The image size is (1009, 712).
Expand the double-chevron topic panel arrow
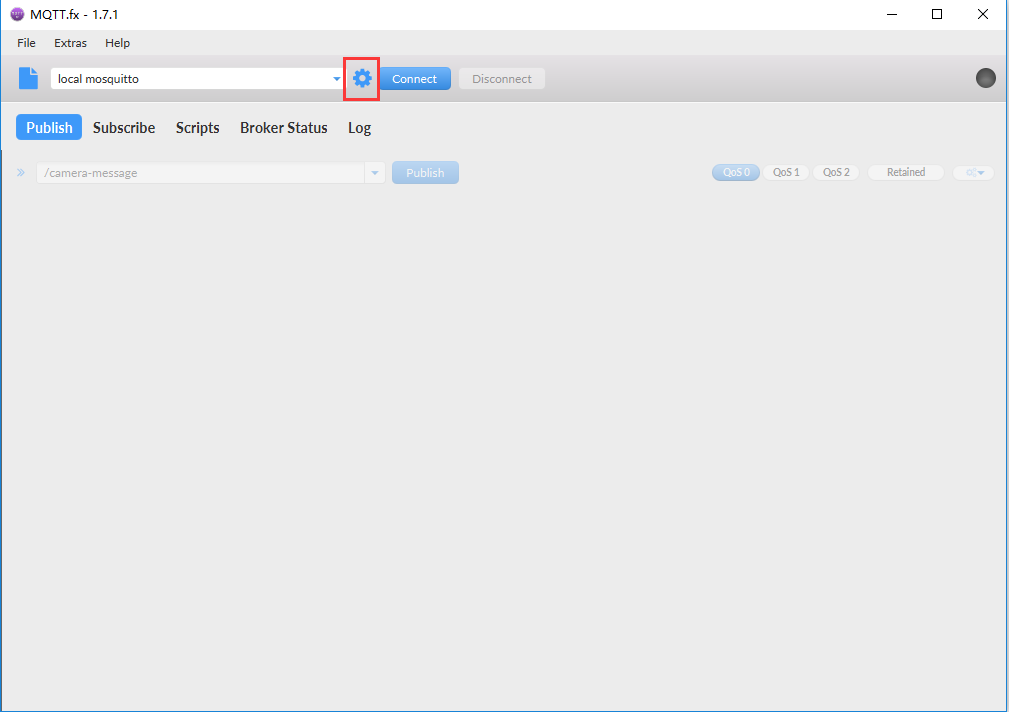[x=20, y=173]
